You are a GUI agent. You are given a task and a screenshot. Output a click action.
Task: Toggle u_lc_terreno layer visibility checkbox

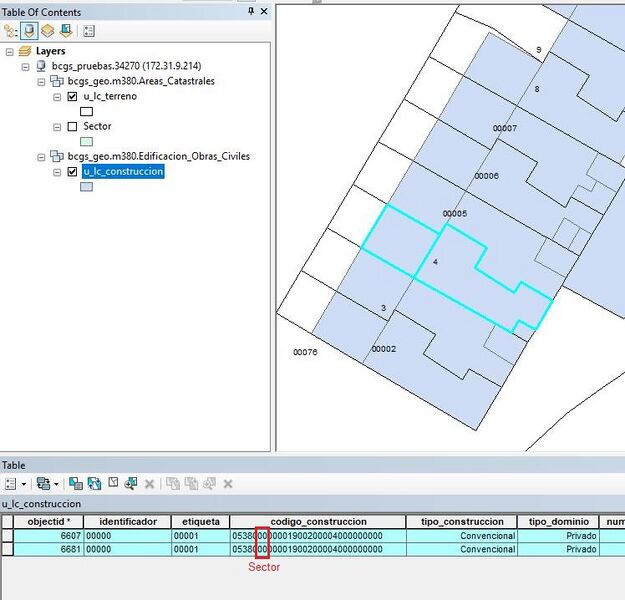pos(72,96)
